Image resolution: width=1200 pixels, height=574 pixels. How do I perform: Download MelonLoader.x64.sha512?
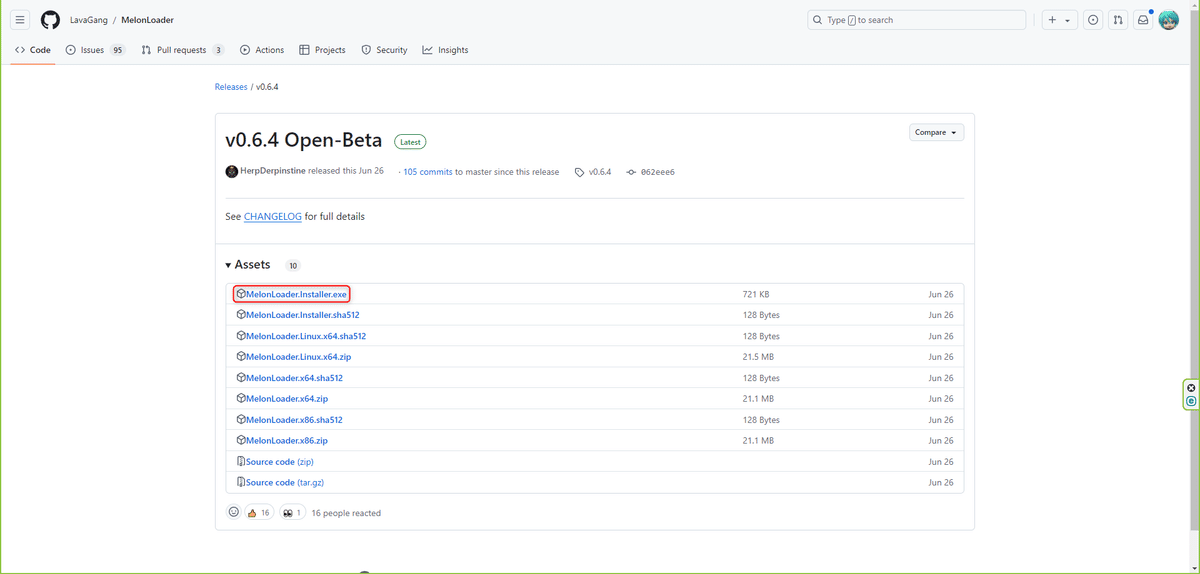point(294,378)
